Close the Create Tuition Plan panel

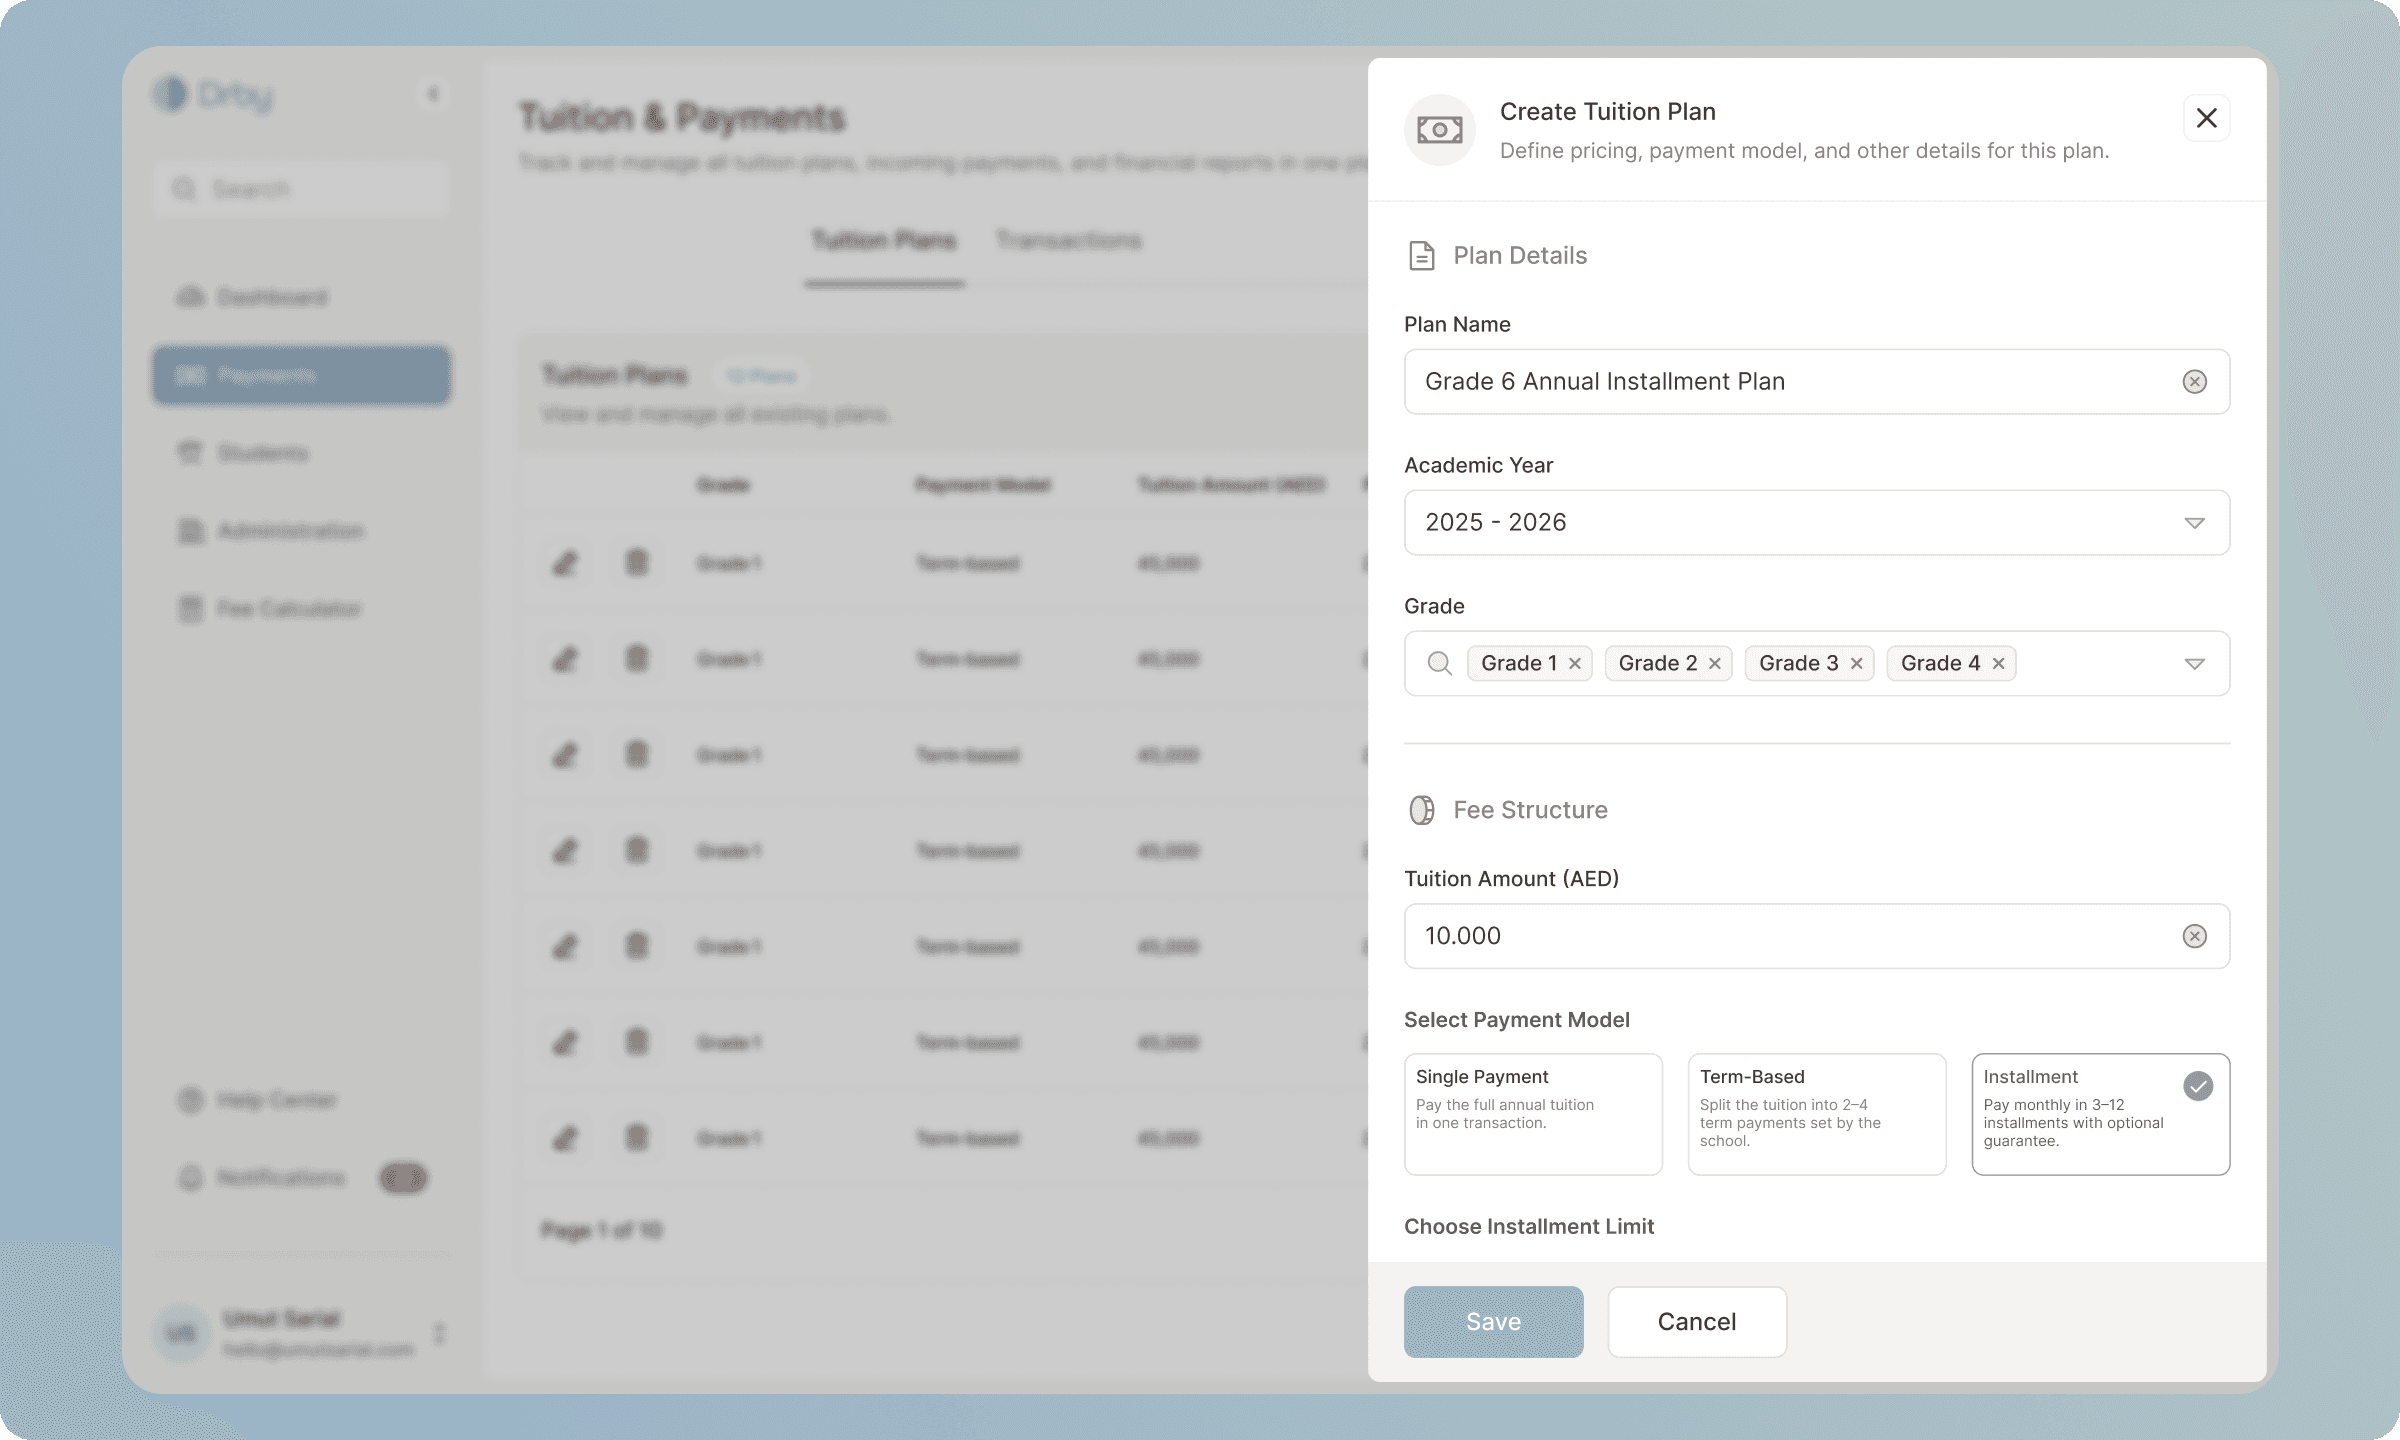point(2206,118)
